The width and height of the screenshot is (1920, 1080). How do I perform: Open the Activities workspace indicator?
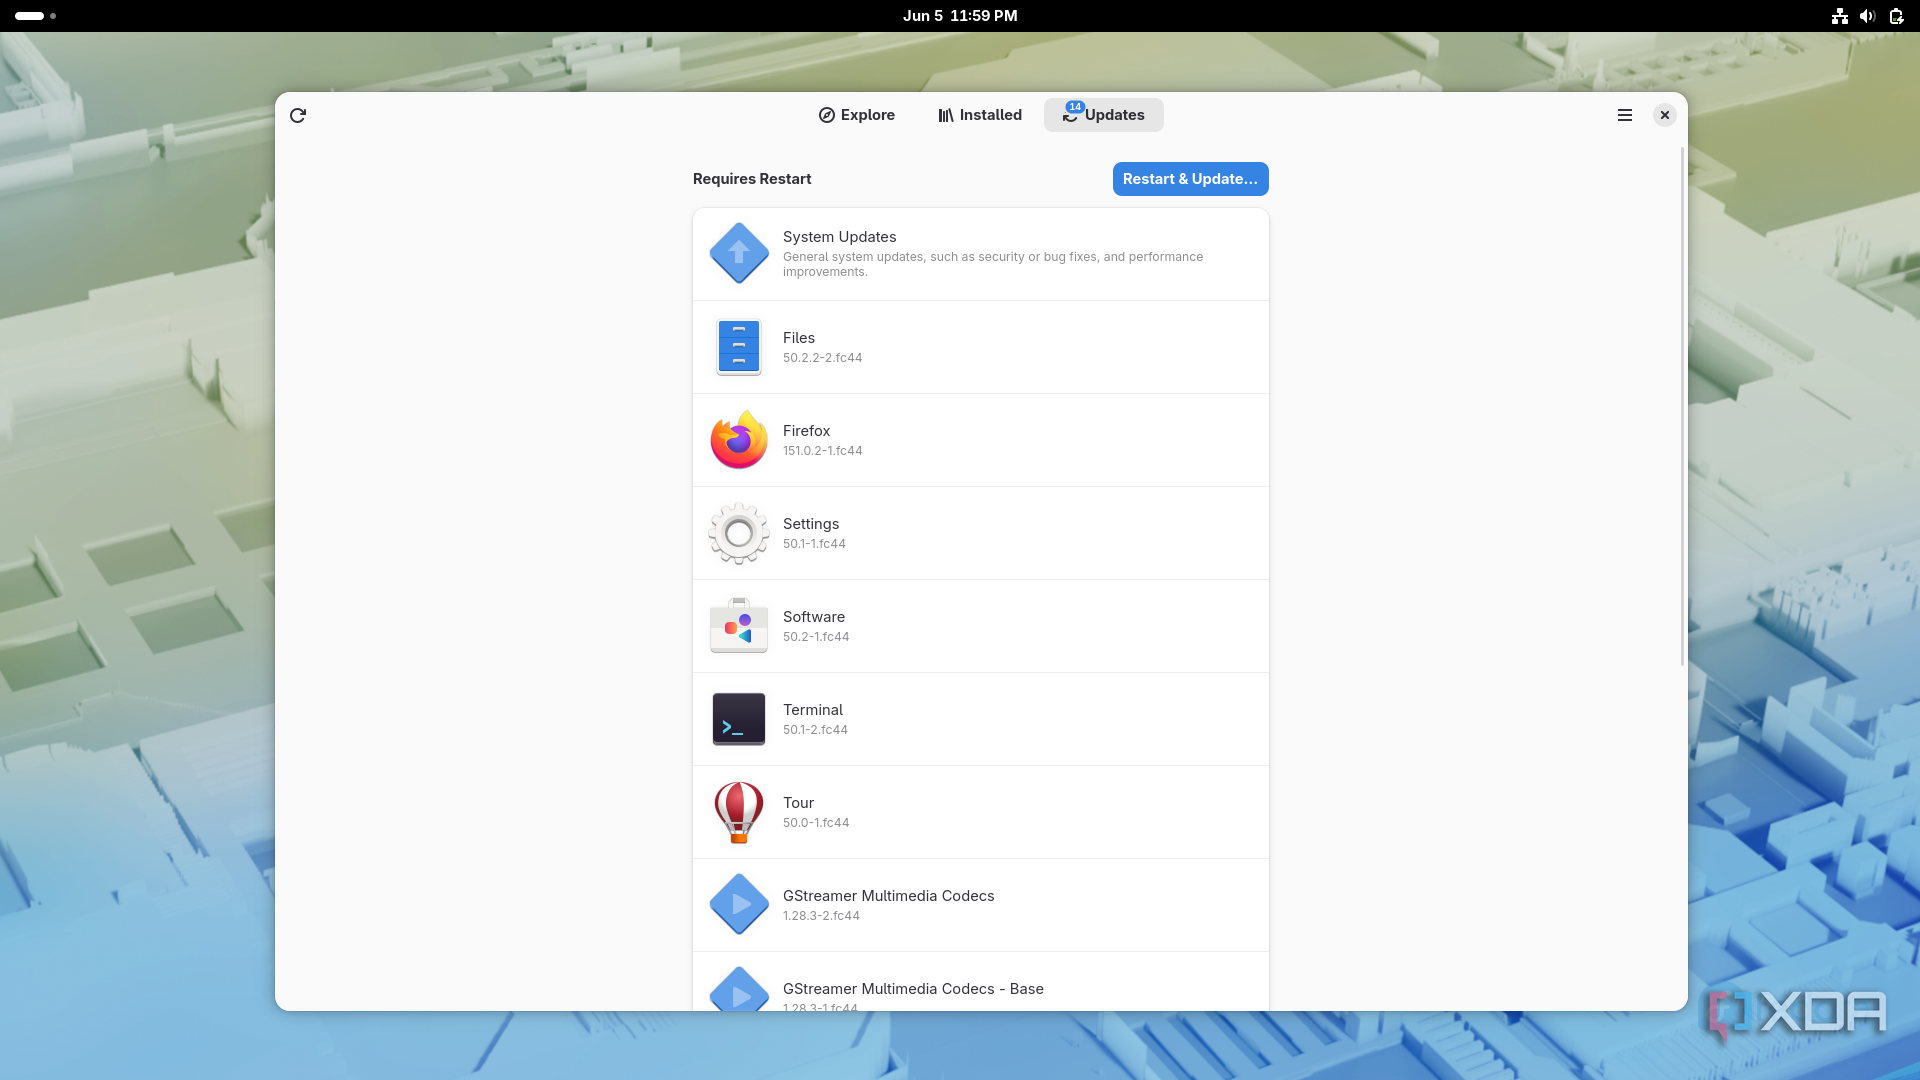click(36, 16)
